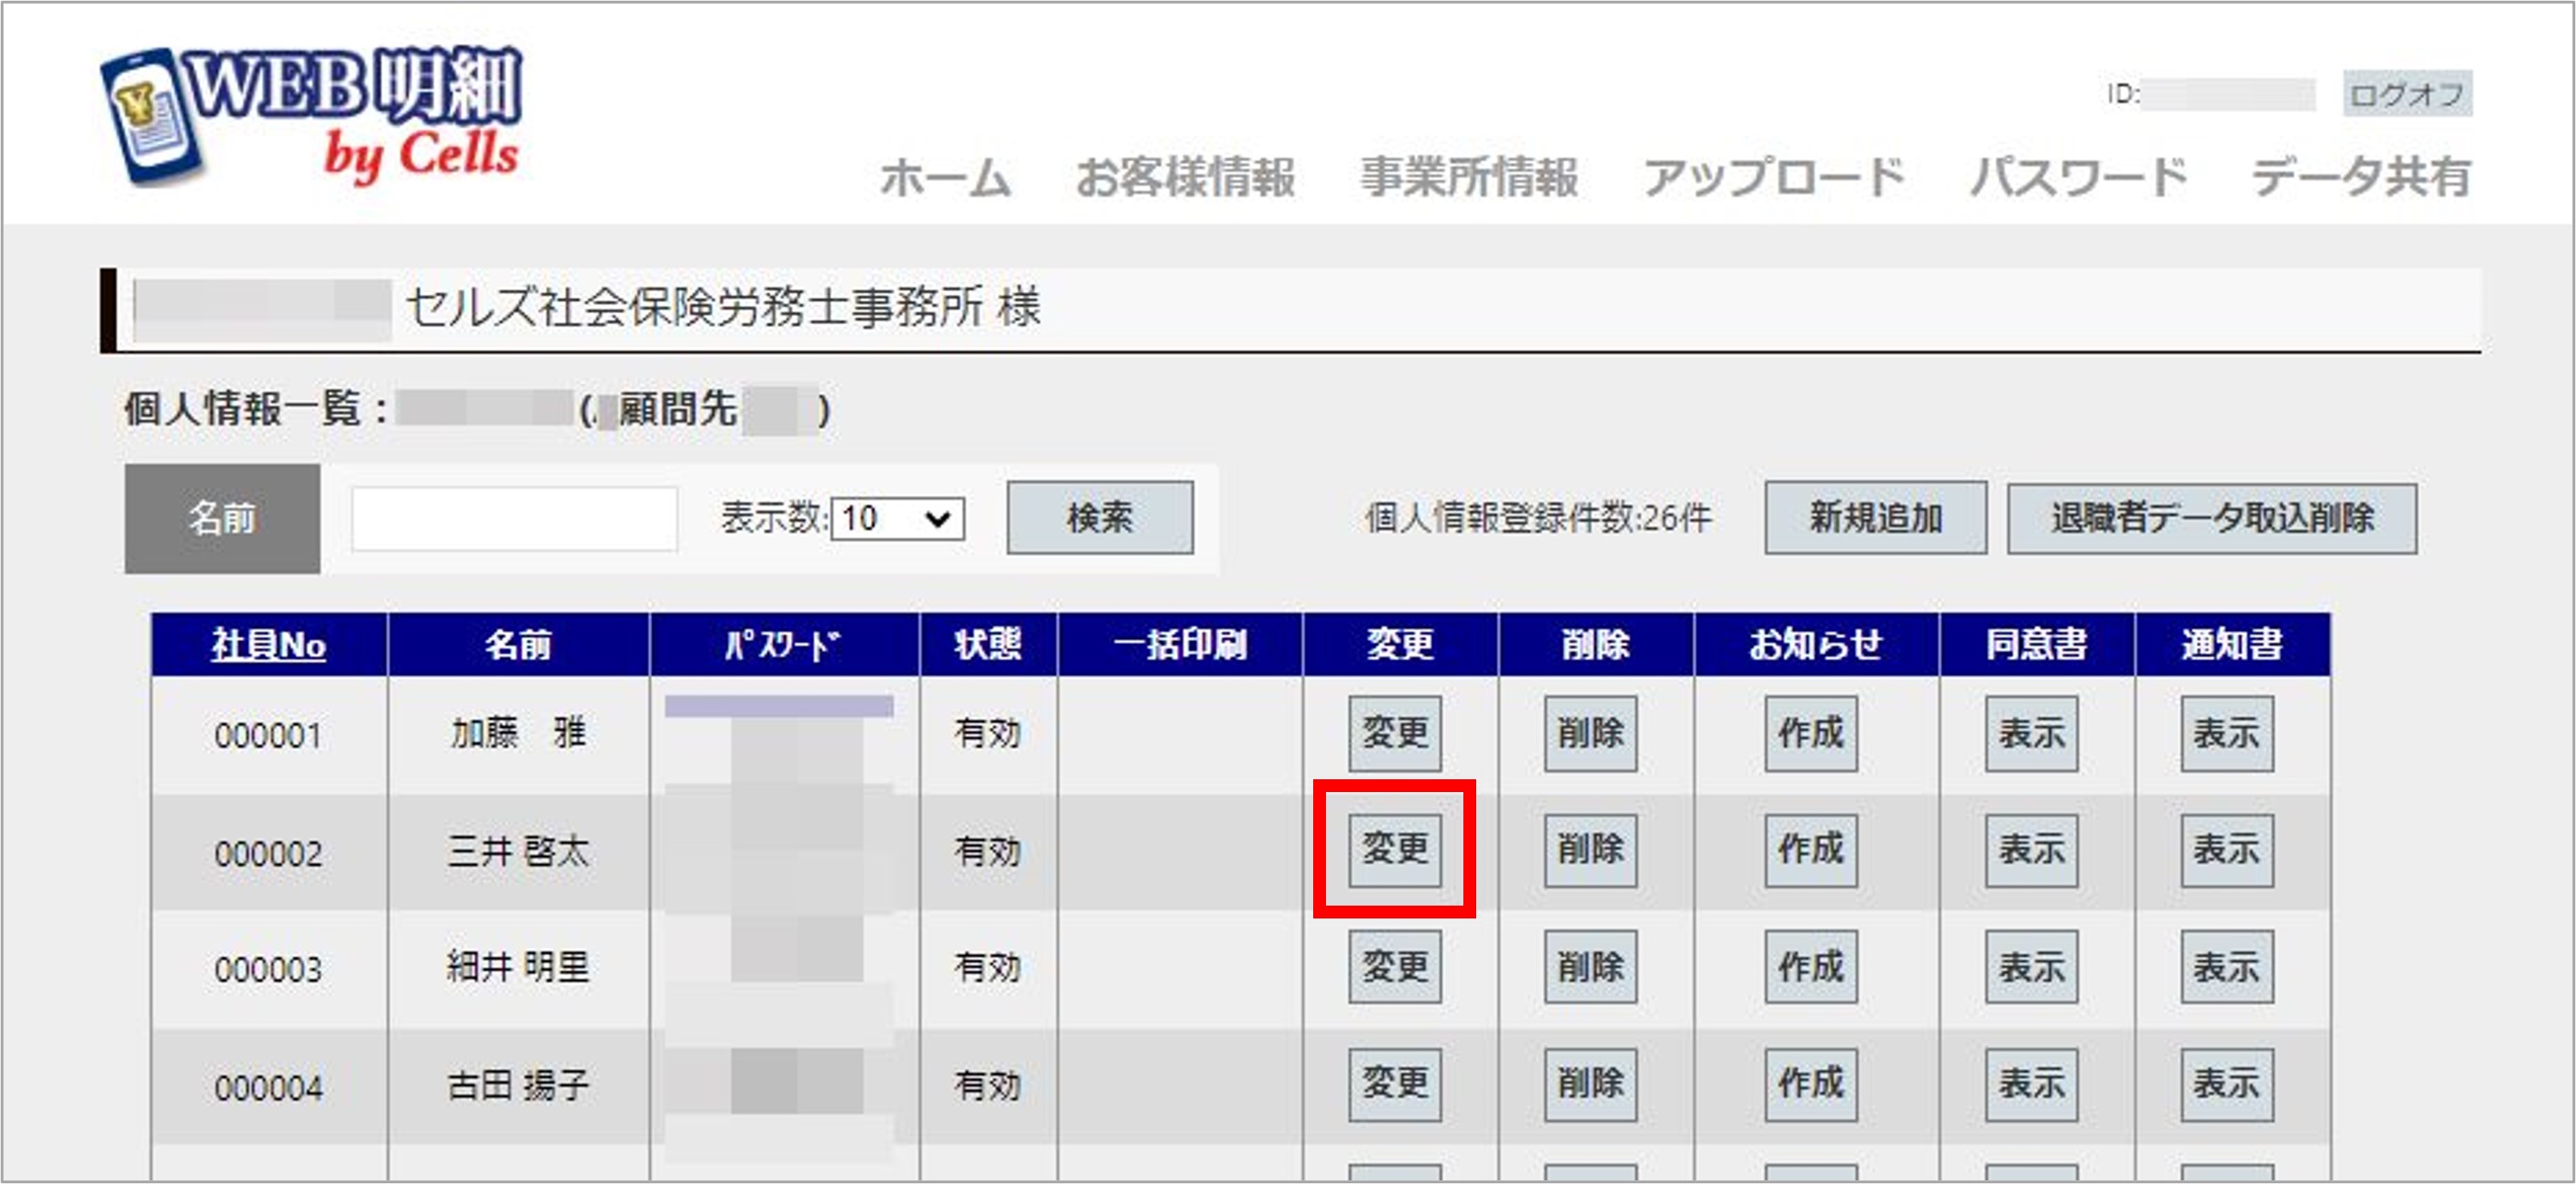Click 変更 for 三井 啓太

click(x=1395, y=849)
